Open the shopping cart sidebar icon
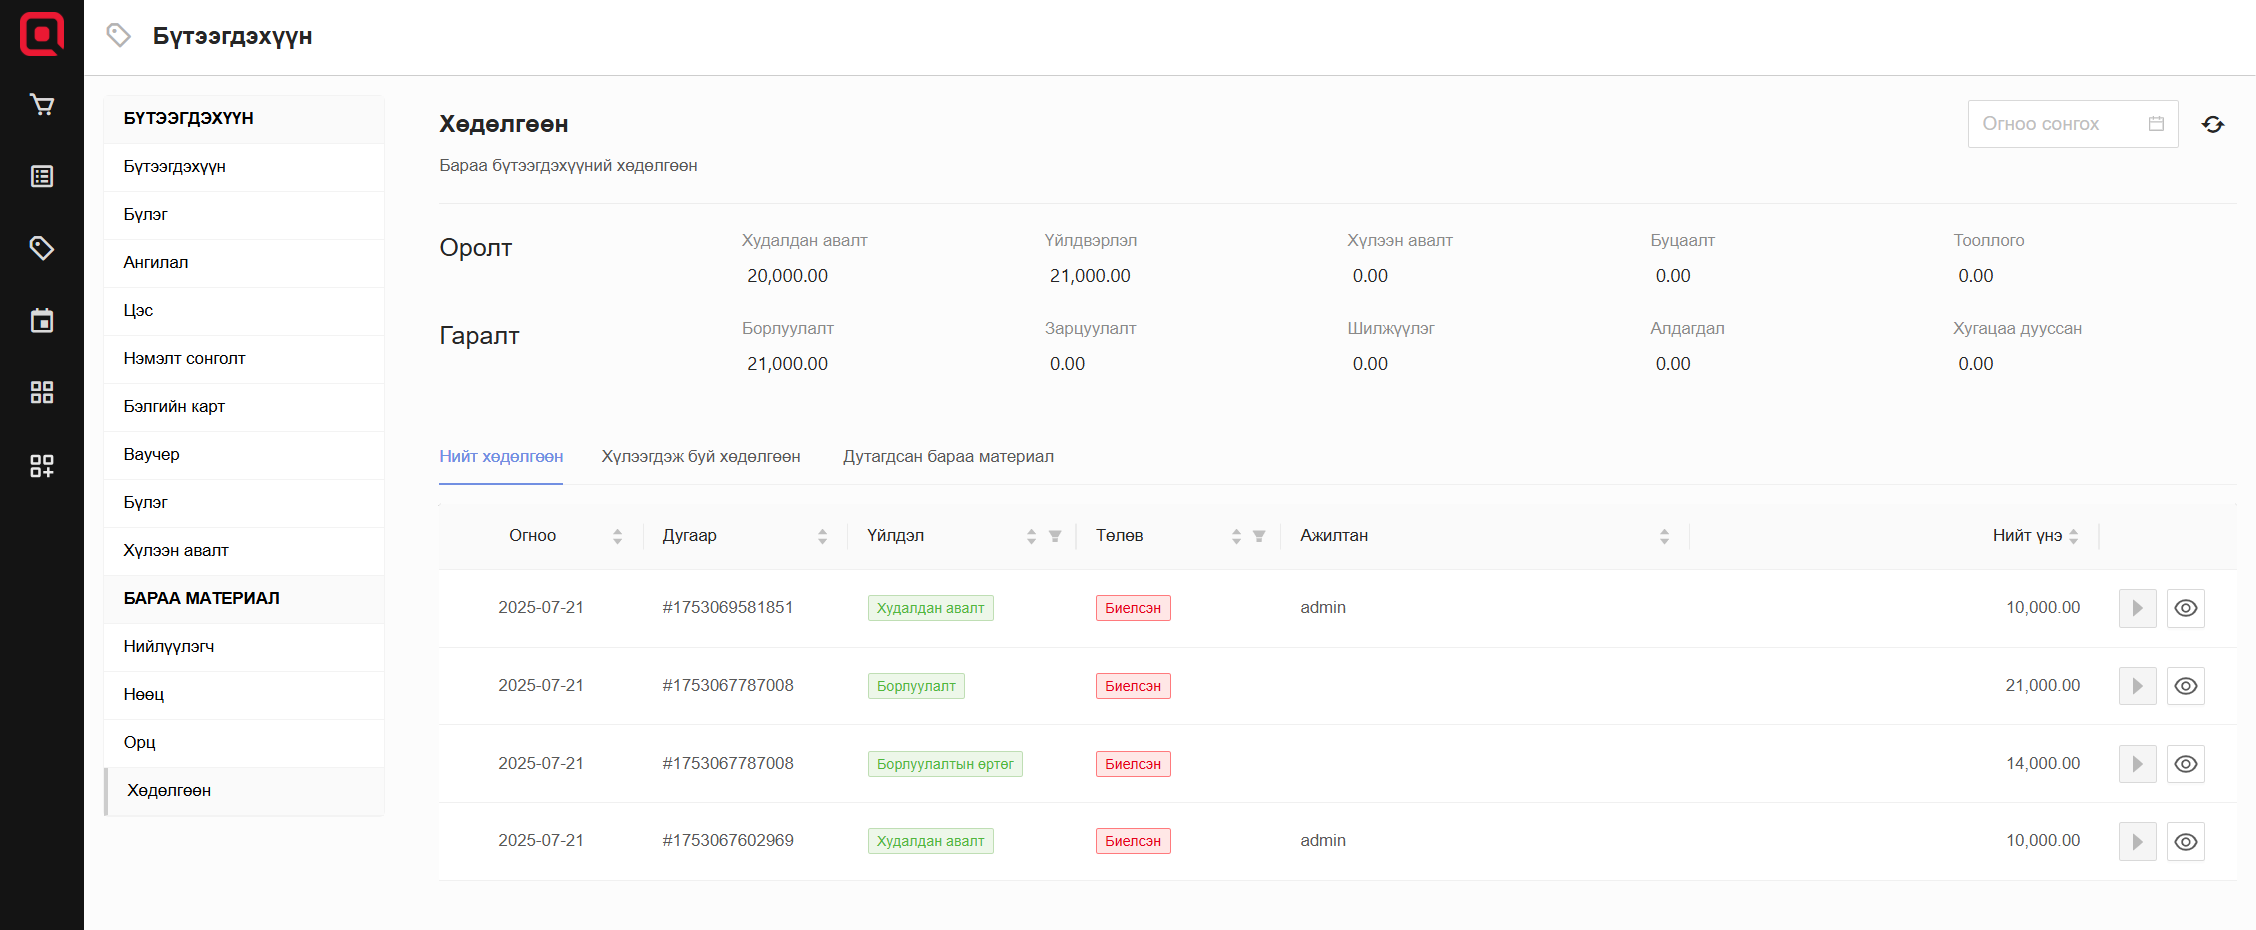The image size is (2256, 930). coord(42,105)
